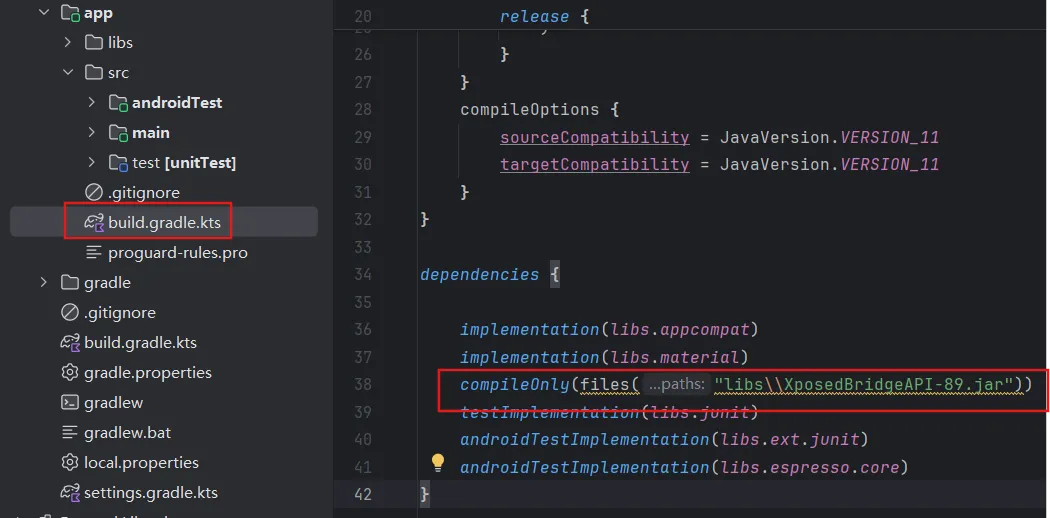Open gradlew.bat in the project tree
The image size is (1050, 518).
tap(126, 432)
